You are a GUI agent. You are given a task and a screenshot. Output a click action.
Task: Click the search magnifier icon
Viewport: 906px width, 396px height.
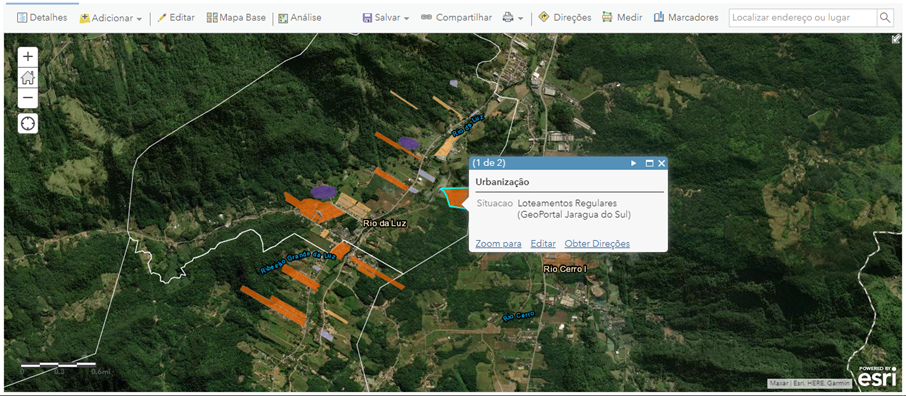[x=885, y=17]
